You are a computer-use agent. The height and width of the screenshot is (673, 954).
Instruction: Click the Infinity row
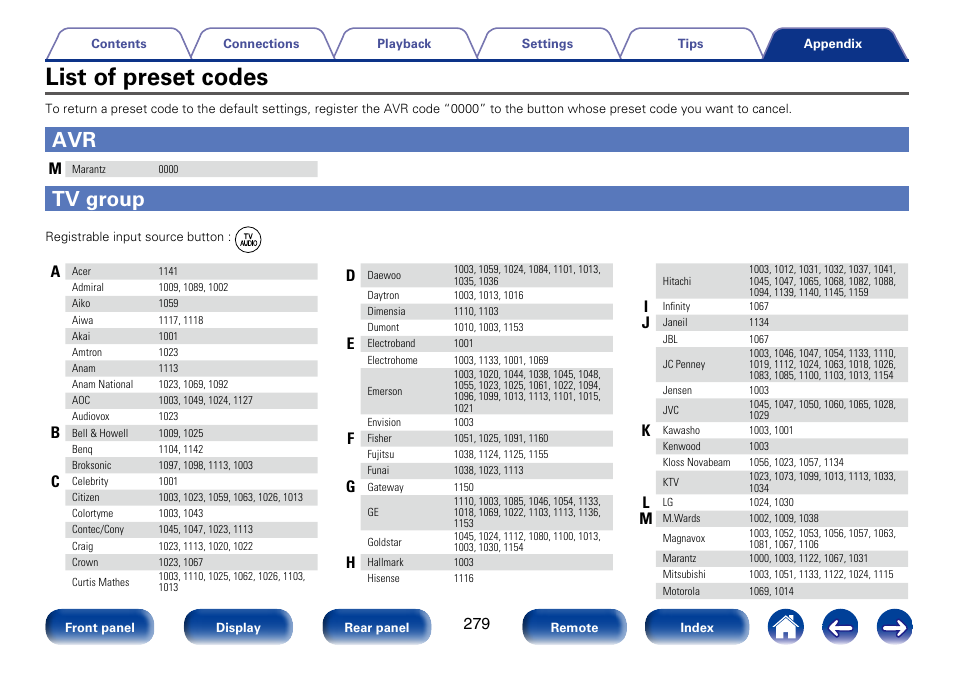pyautogui.click(x=782, y=306)
